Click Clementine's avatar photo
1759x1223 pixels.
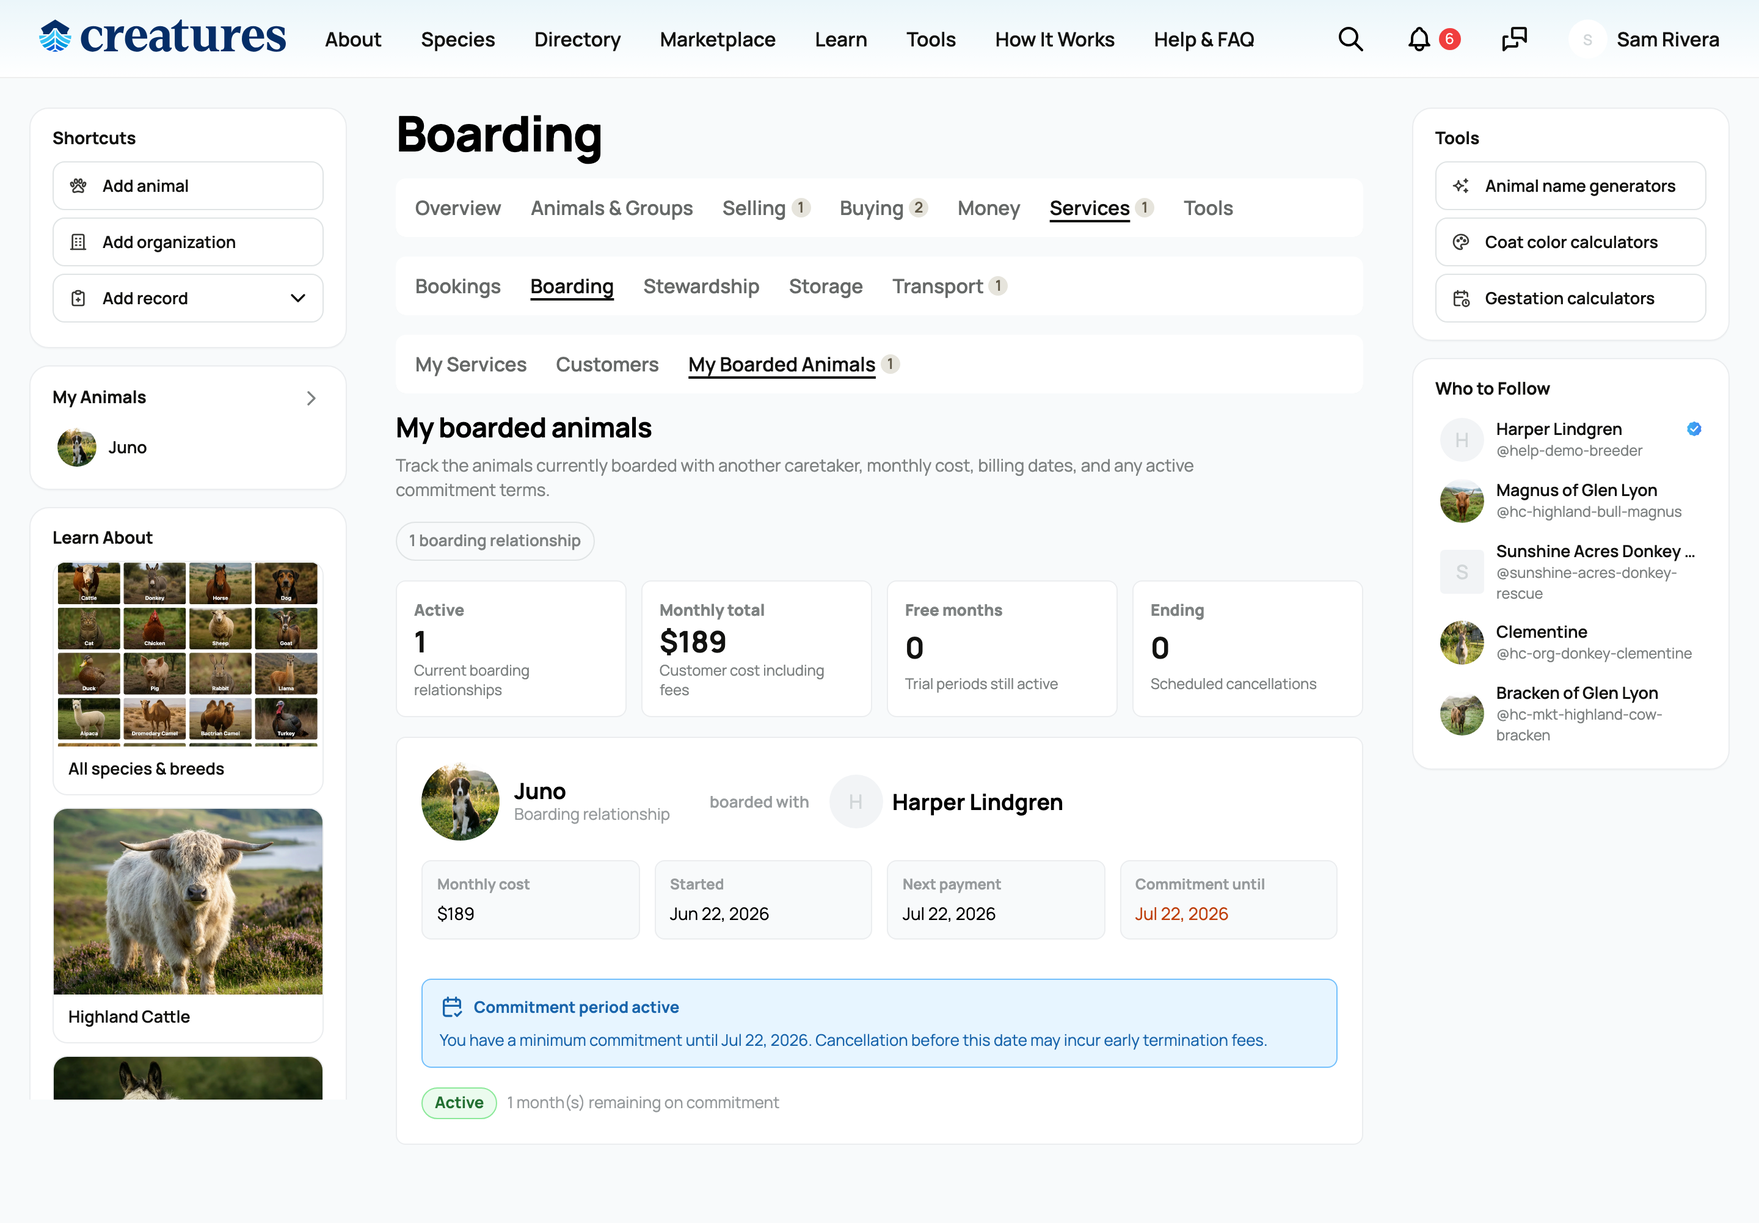click(x=1461, y=642)
